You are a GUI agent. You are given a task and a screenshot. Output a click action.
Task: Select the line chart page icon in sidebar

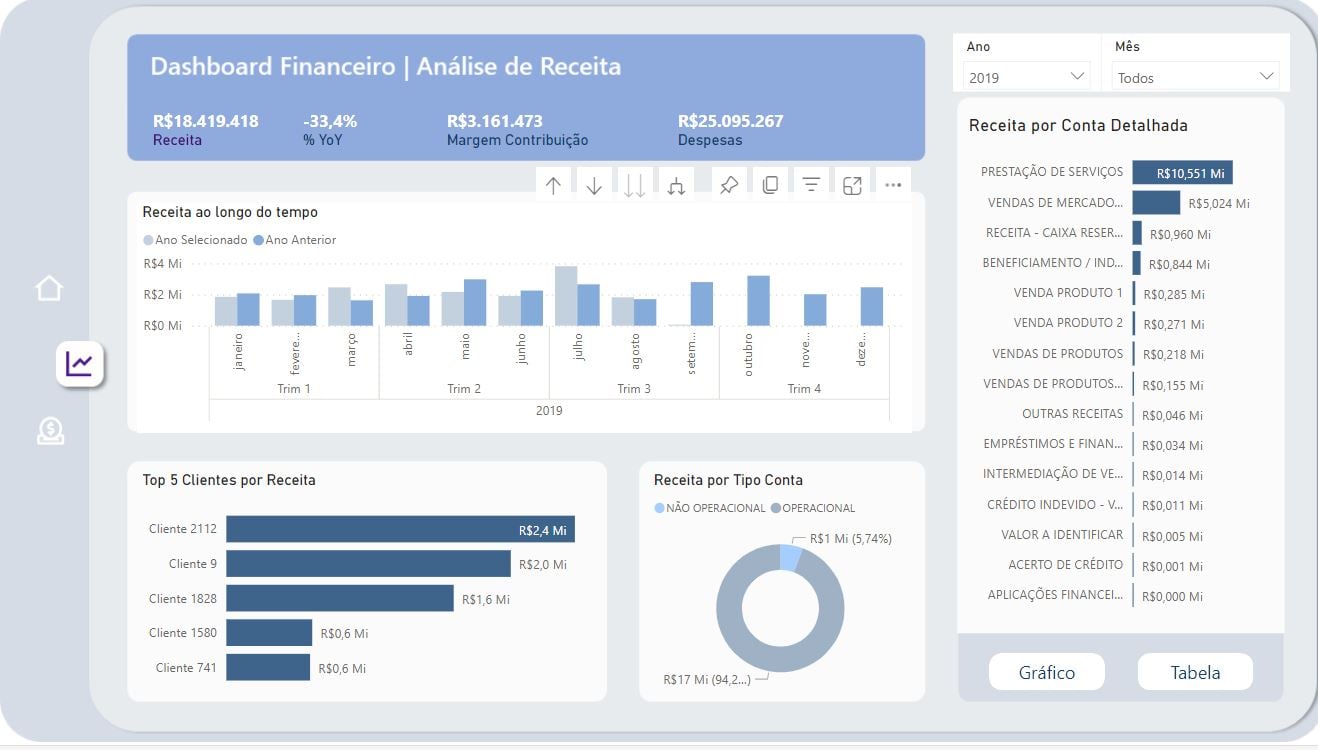(79, 363)
